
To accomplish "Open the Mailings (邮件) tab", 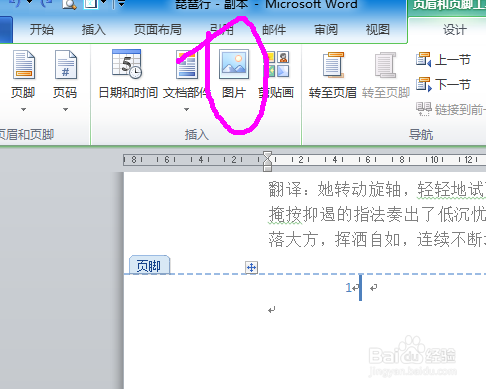I will [x=274, y=30].
